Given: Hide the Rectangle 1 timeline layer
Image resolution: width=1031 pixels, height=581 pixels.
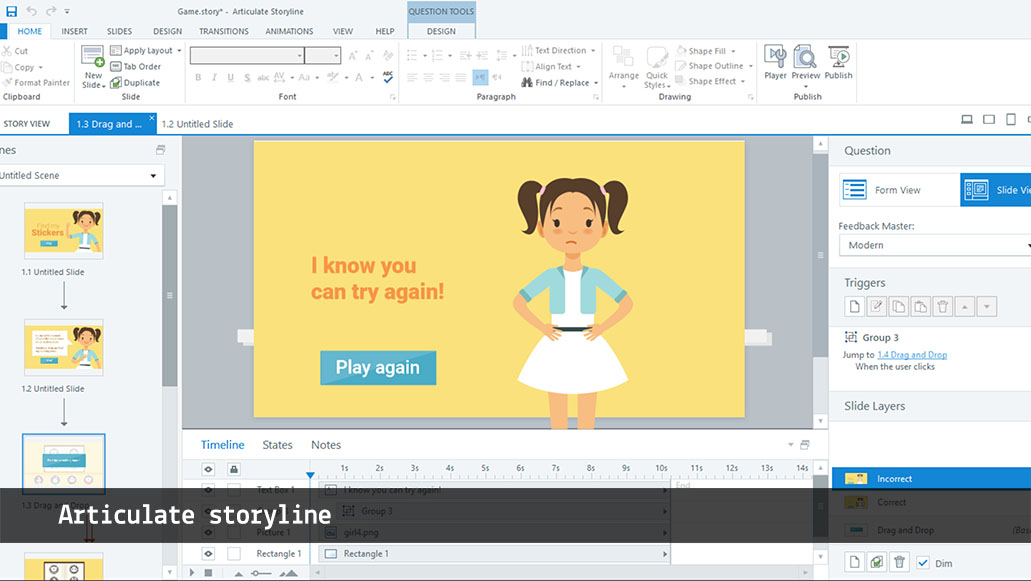Looking at the screenshot, I should point(208,554).
